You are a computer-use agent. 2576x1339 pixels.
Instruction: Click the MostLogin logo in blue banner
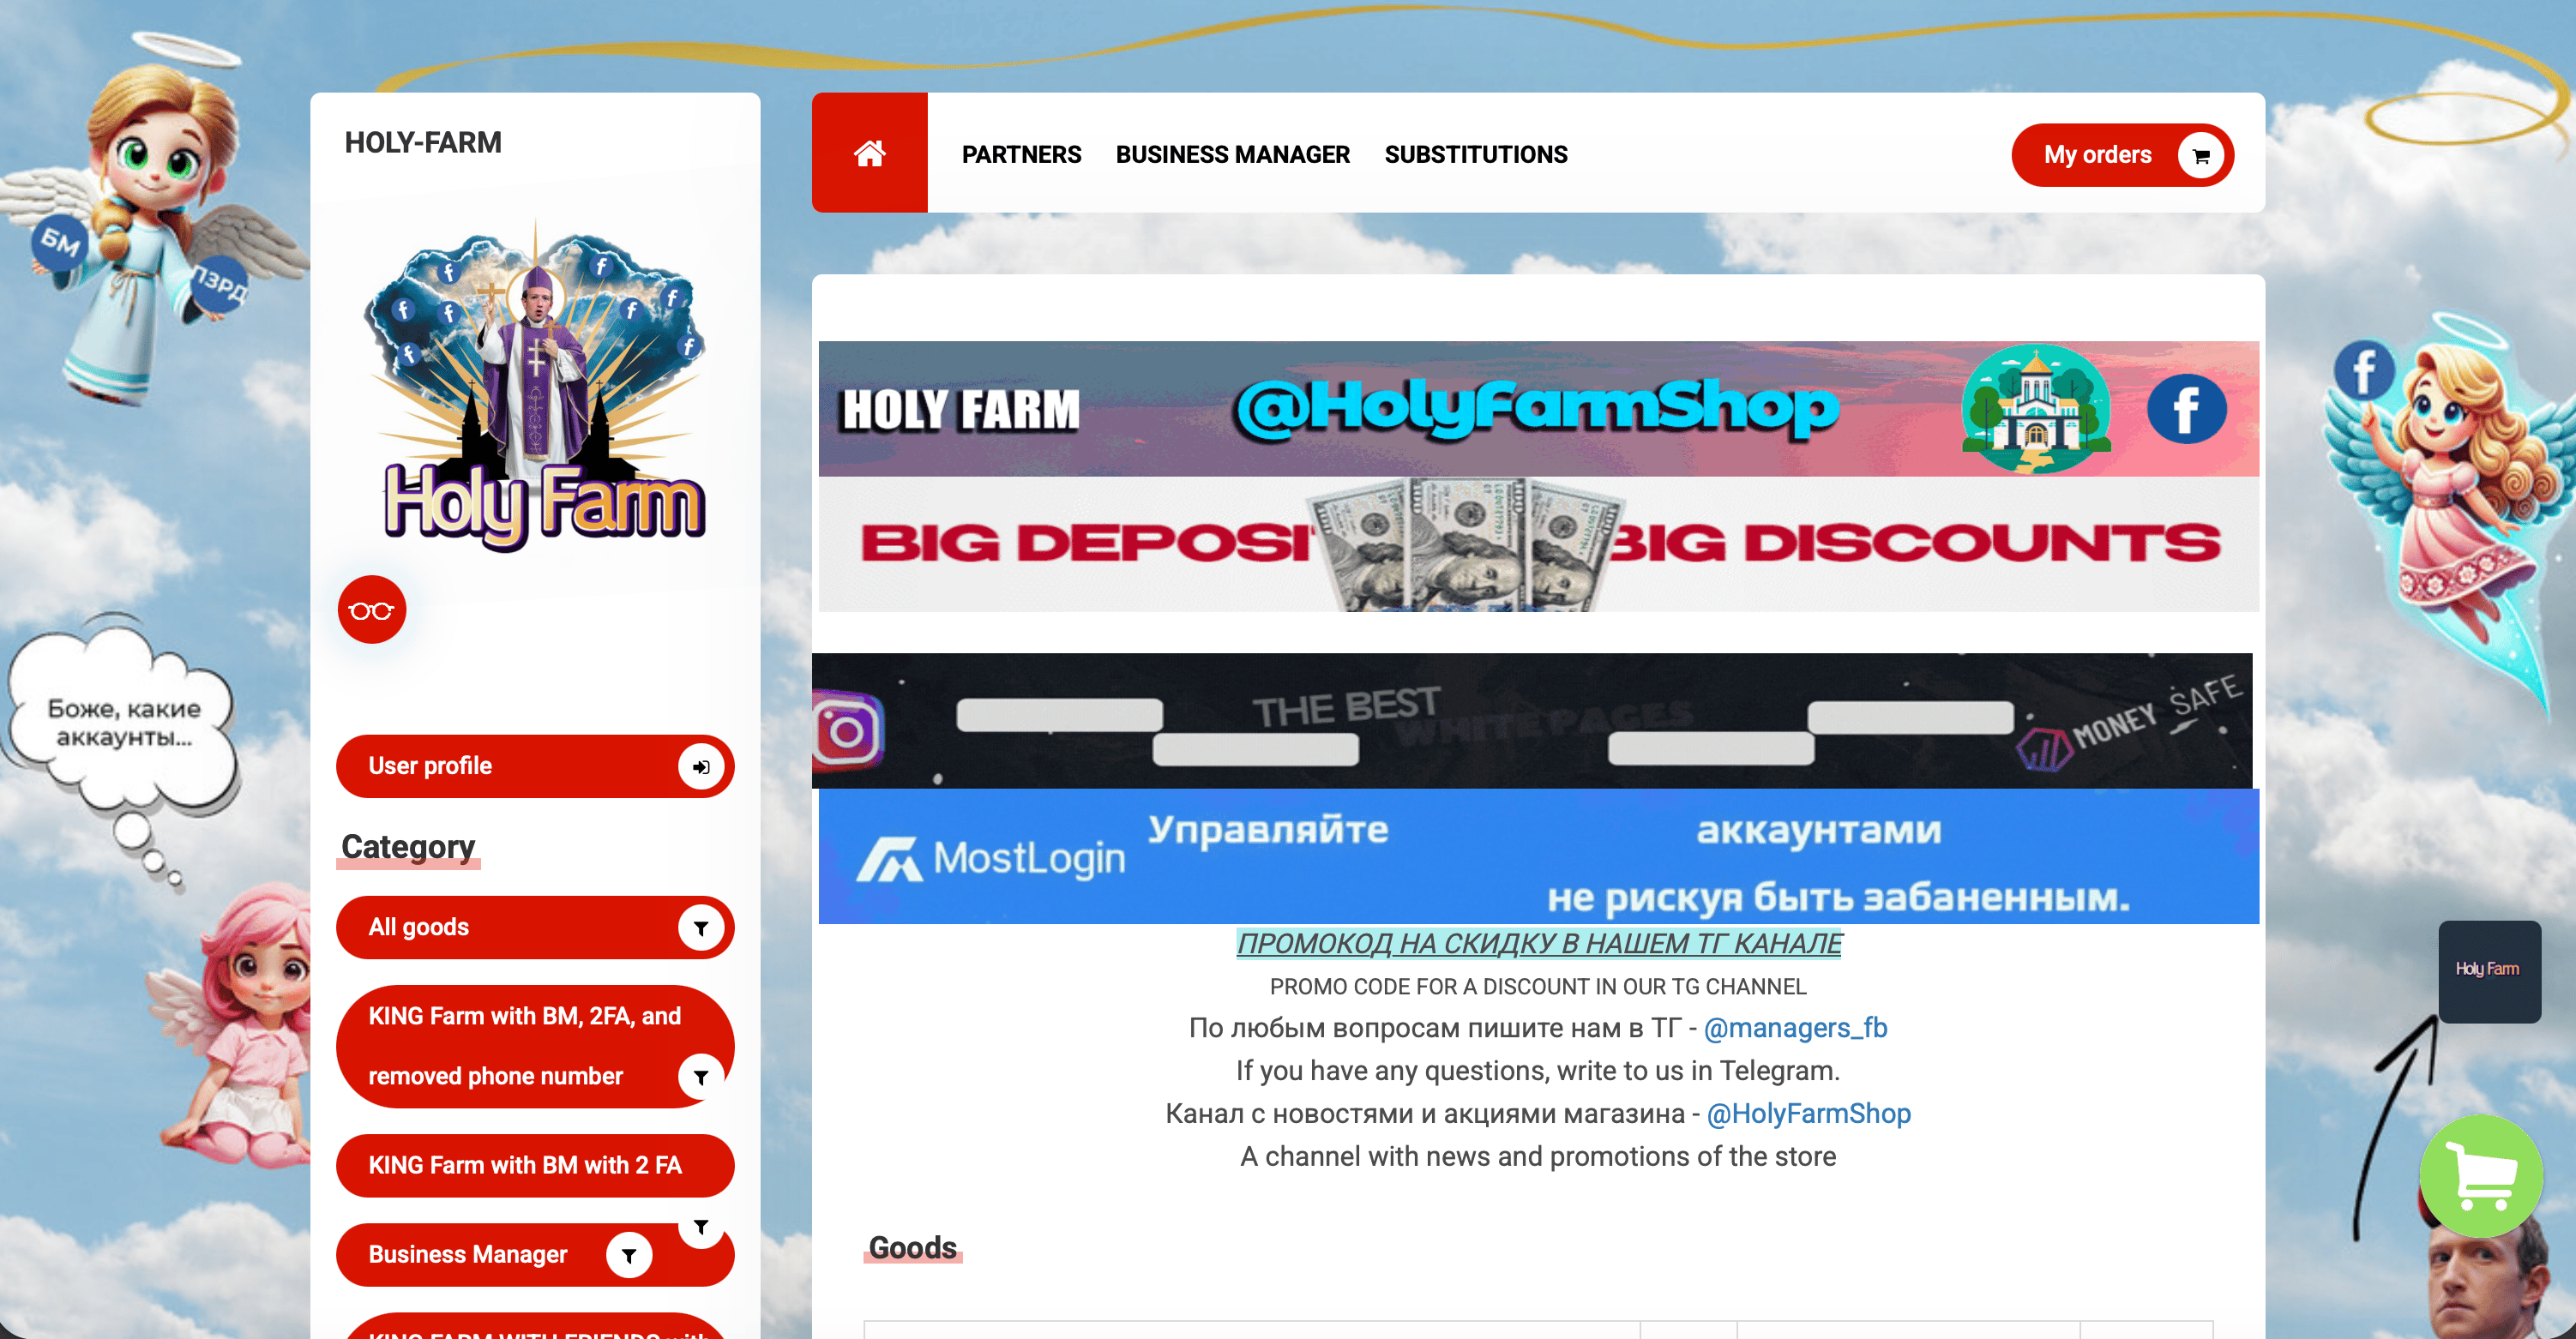tap(990, 858)
